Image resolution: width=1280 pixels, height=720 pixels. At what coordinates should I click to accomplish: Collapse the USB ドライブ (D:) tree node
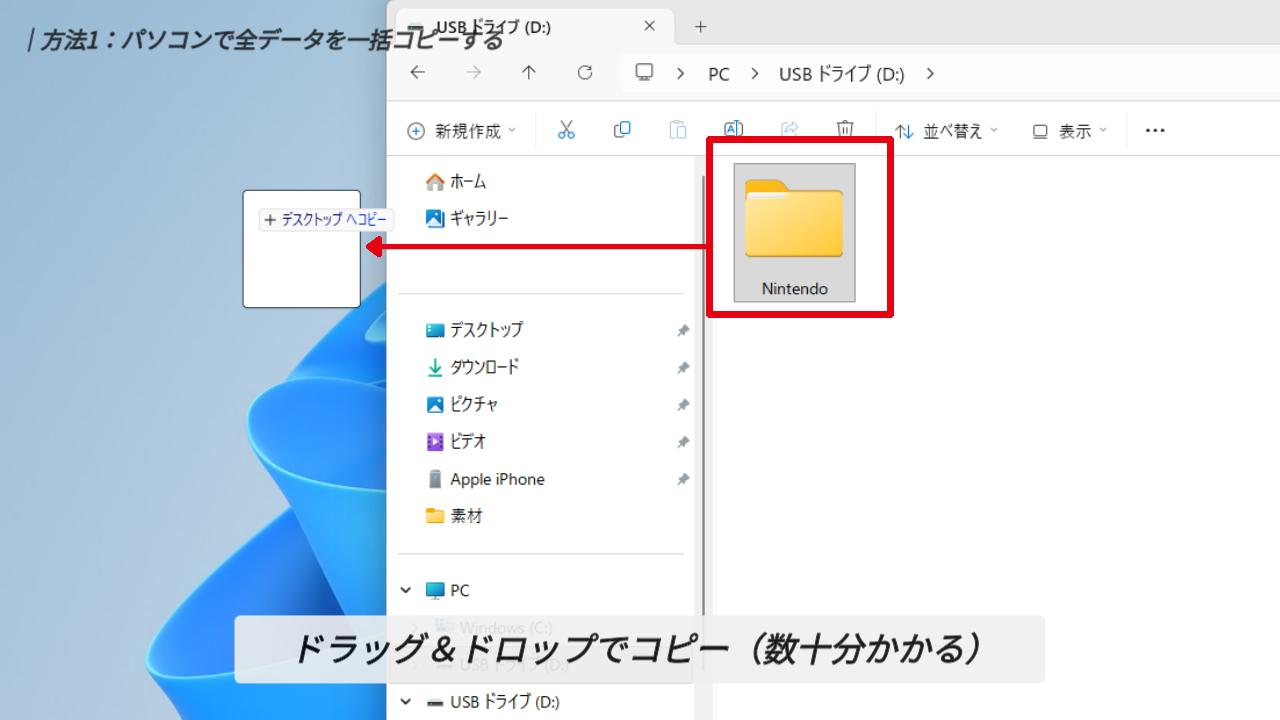406,702
